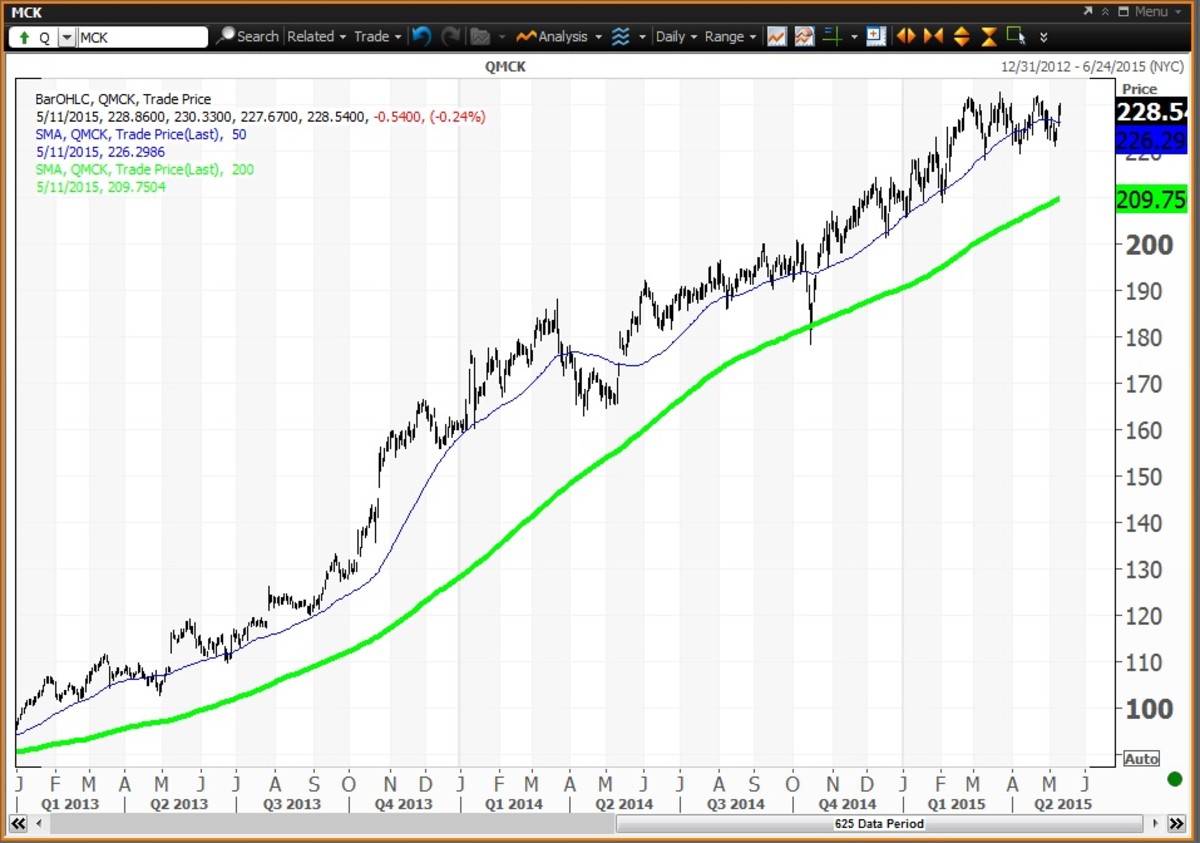Click the Undo icon in the toolbar
This screenshot has height=843, width=1200.
(x=421, y=36)
